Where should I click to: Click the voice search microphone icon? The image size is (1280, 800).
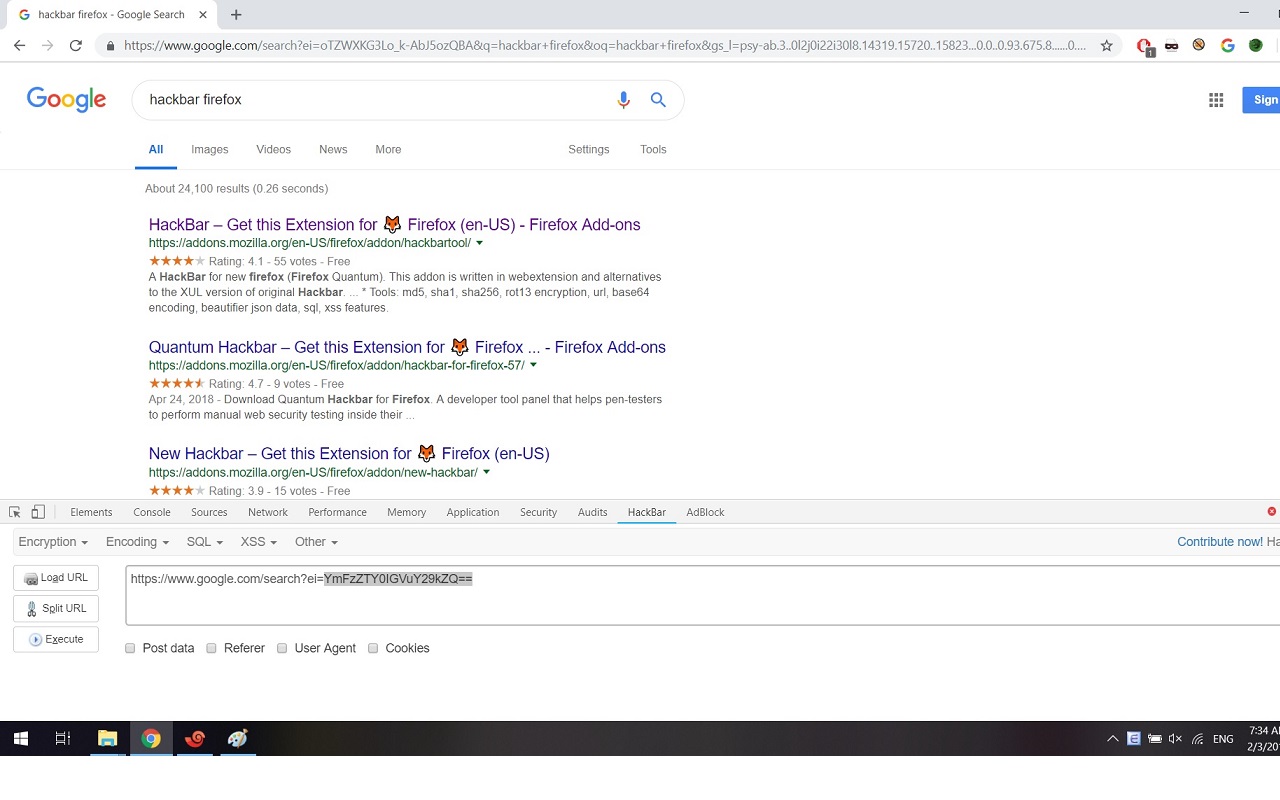[623, 100]
